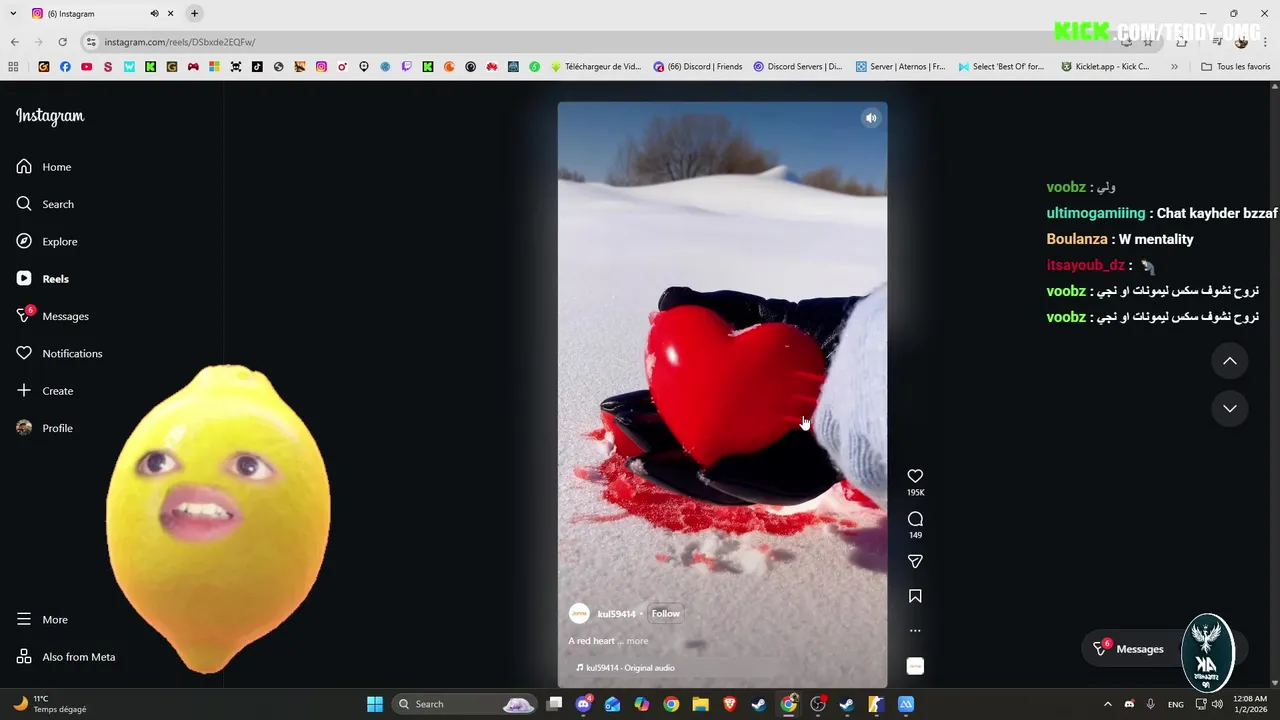Show overflow bookmarks chevron

(1174, 67)
